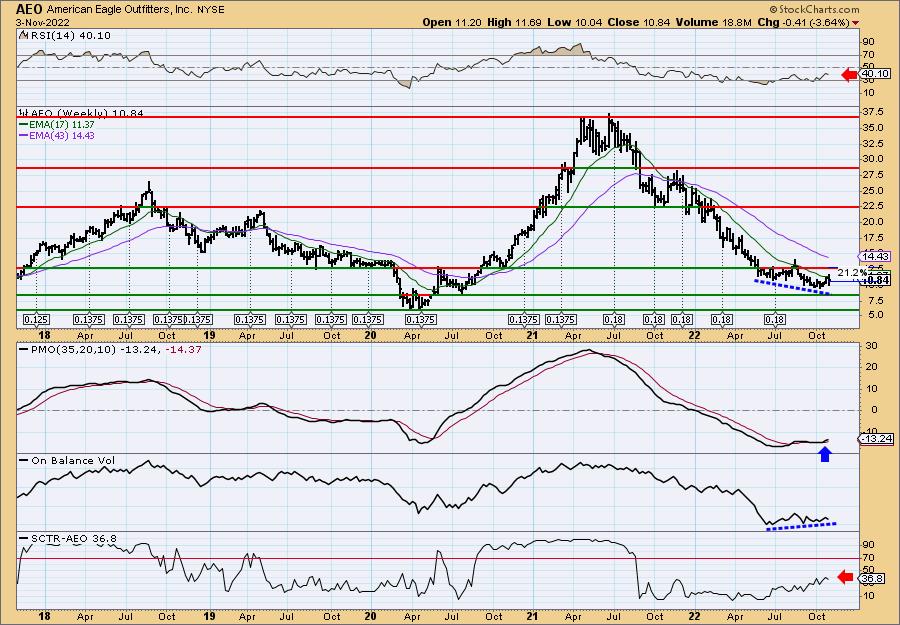The image size is (900, 625).
Task: Click the 0.125 dividend label
Action: [36, 319]
